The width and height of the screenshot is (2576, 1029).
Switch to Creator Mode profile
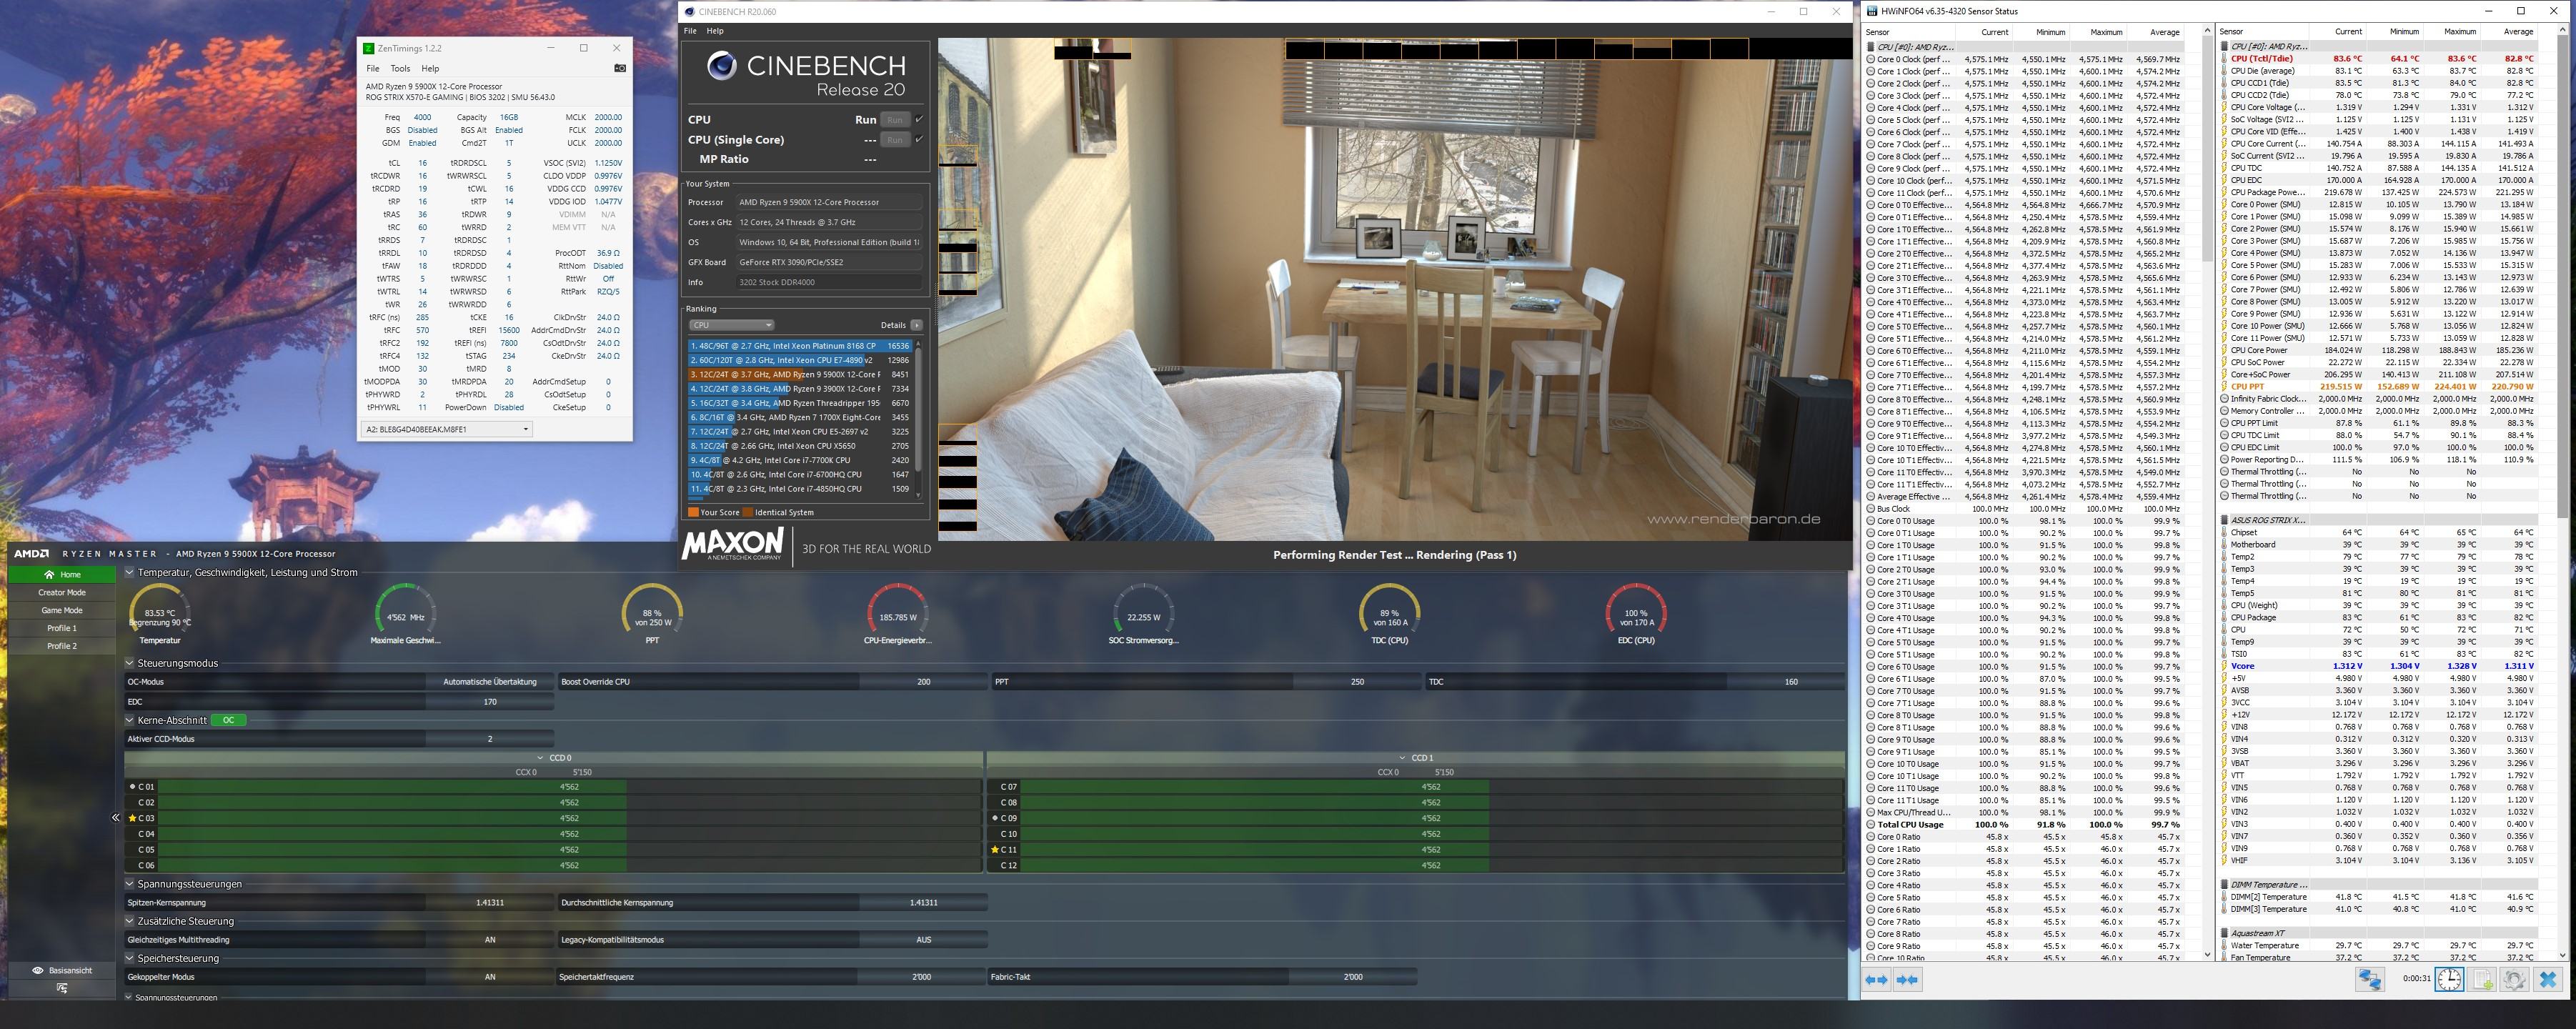pos(62,593)
